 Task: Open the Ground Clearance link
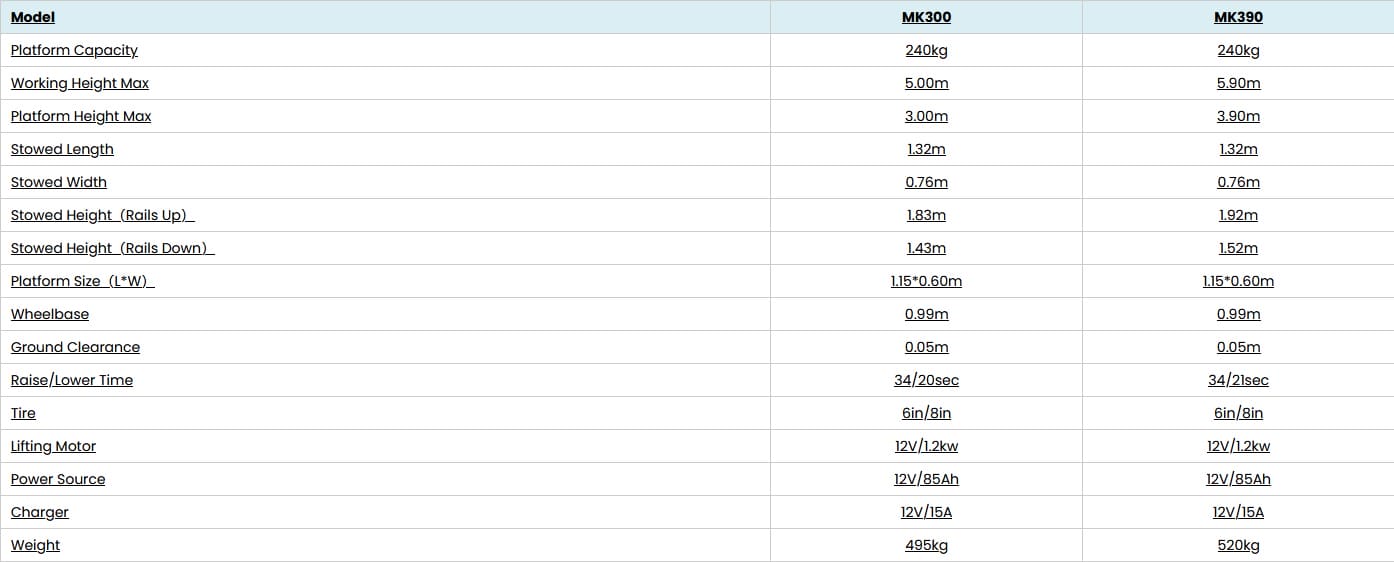(75, 347)
